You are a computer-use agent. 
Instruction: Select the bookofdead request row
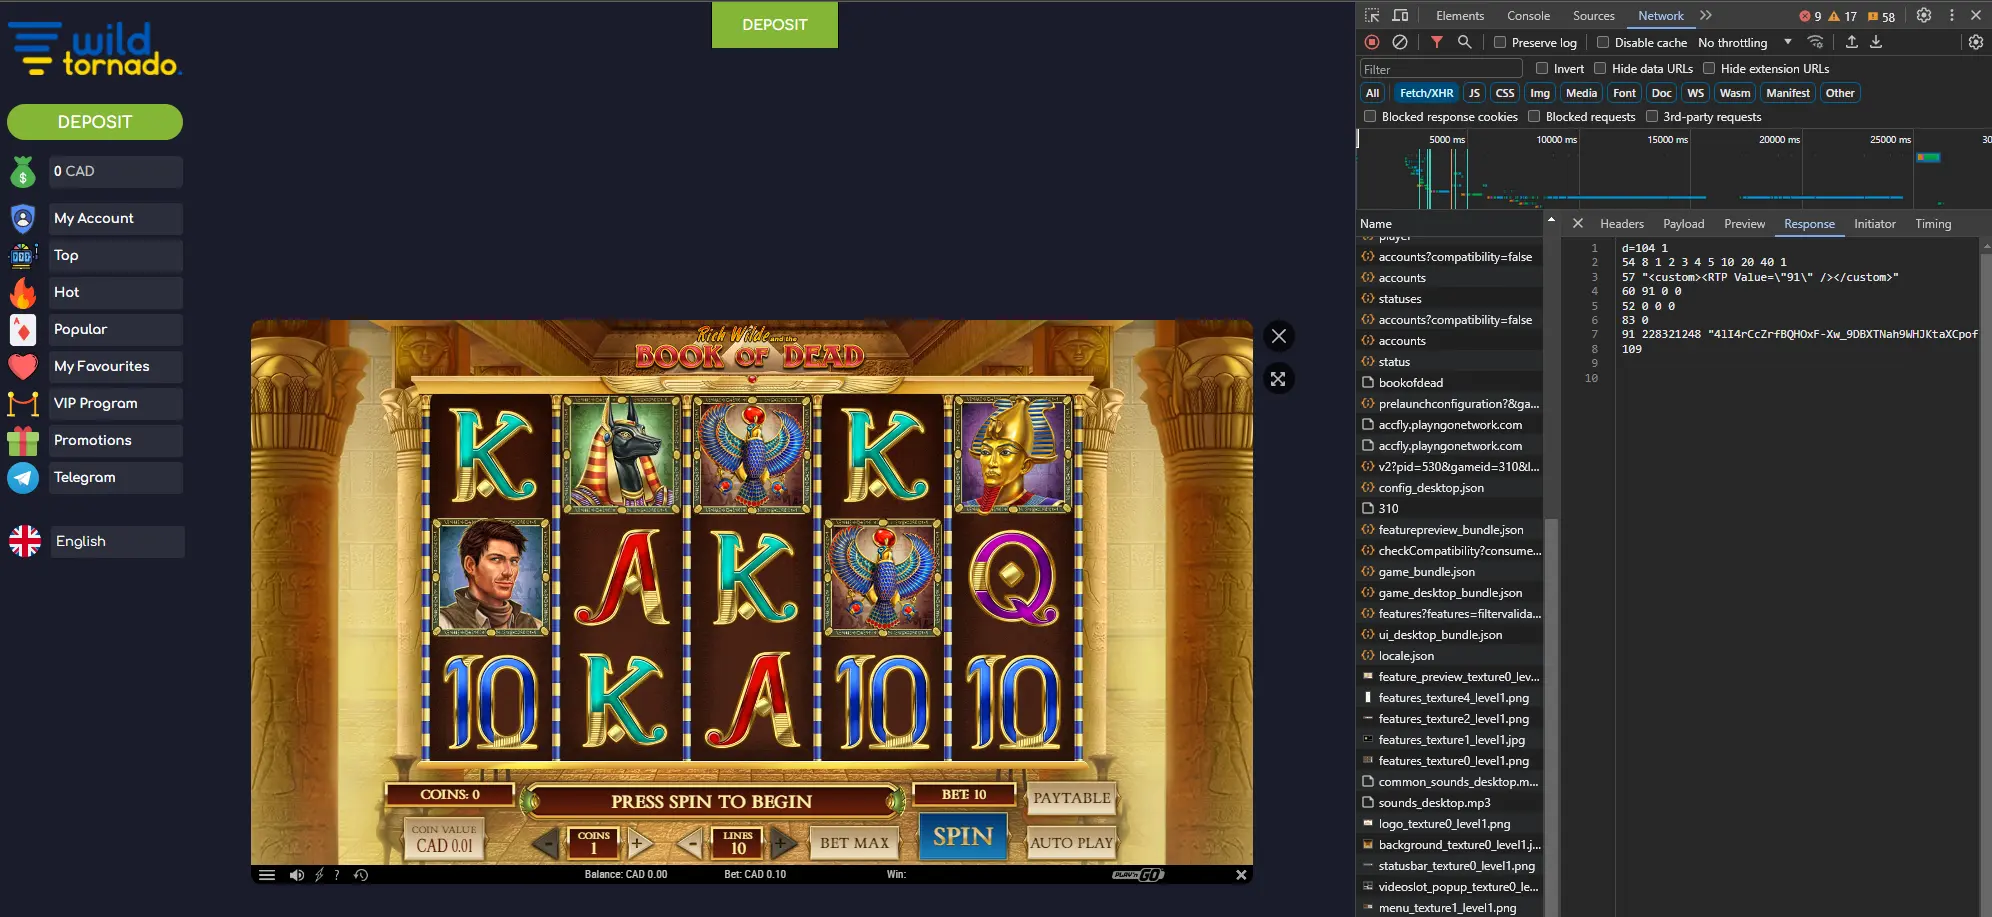tap(1450, 383)
